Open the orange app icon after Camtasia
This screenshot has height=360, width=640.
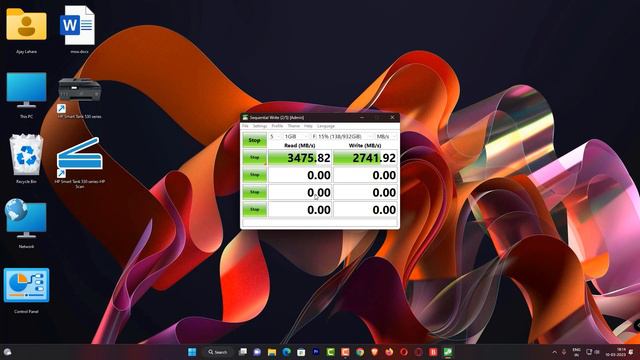tap(345, 352)
